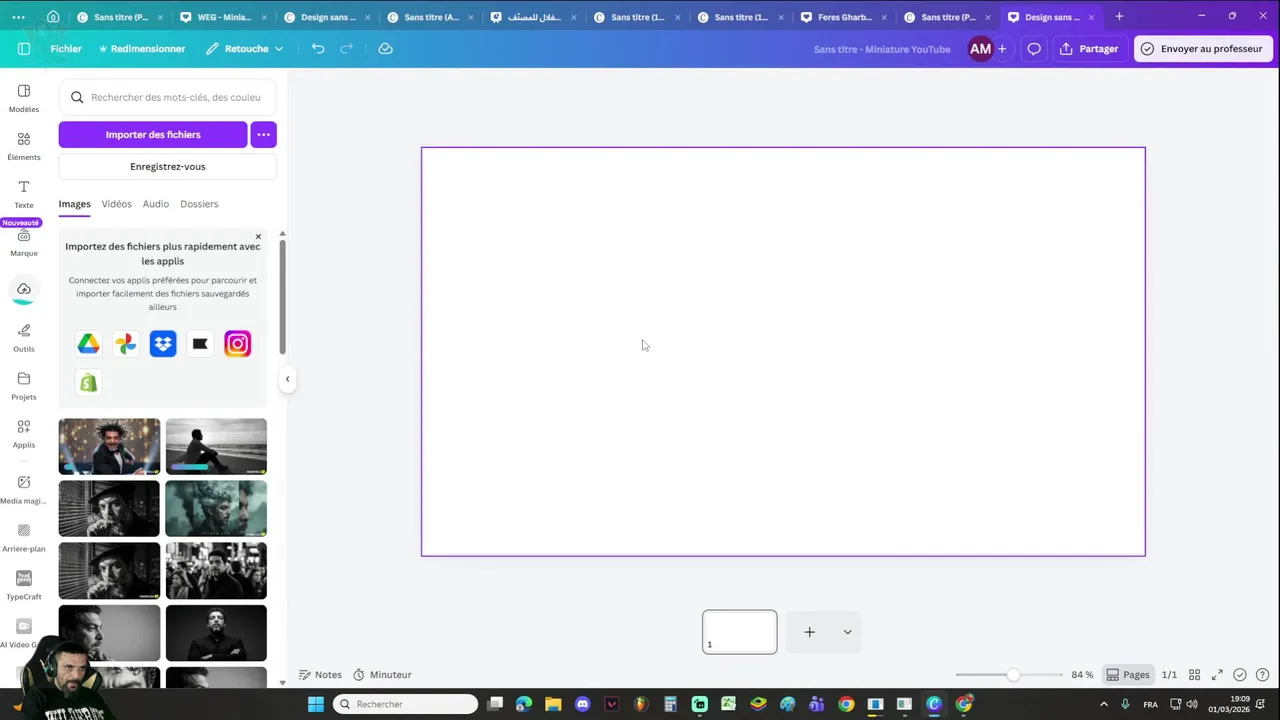Open a new browser tab with plus
This screenshot has width=1280, height=720.
(x=1119, y=17)
